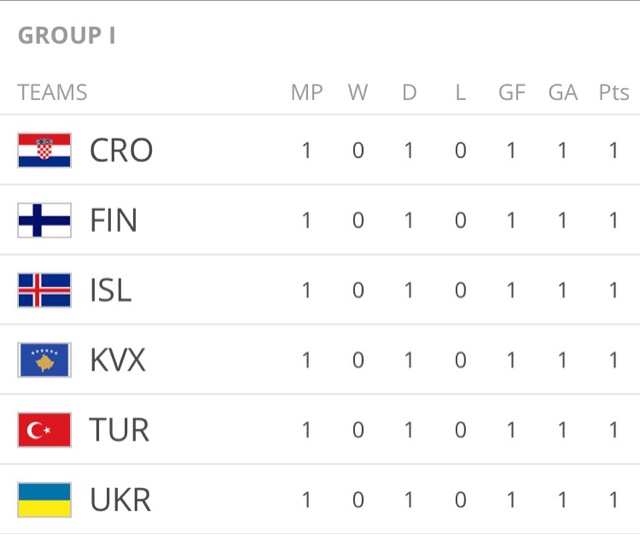Click the Iceland flag icon
The height and width of the screenshot is (535, 640).
click(44, 290)
